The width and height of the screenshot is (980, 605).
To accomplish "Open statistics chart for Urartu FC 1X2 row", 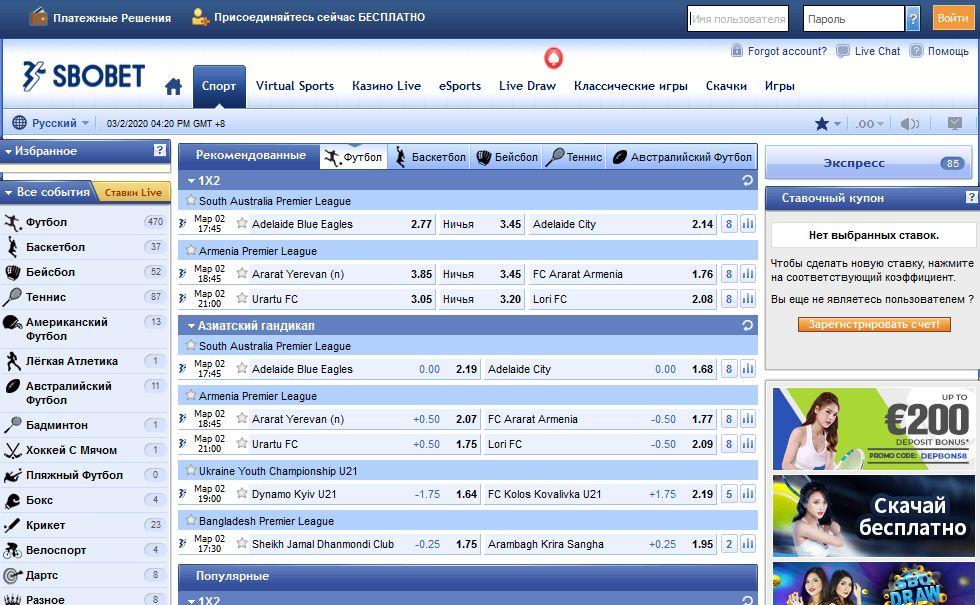I will pyautogui.click(x=747, y=299).
